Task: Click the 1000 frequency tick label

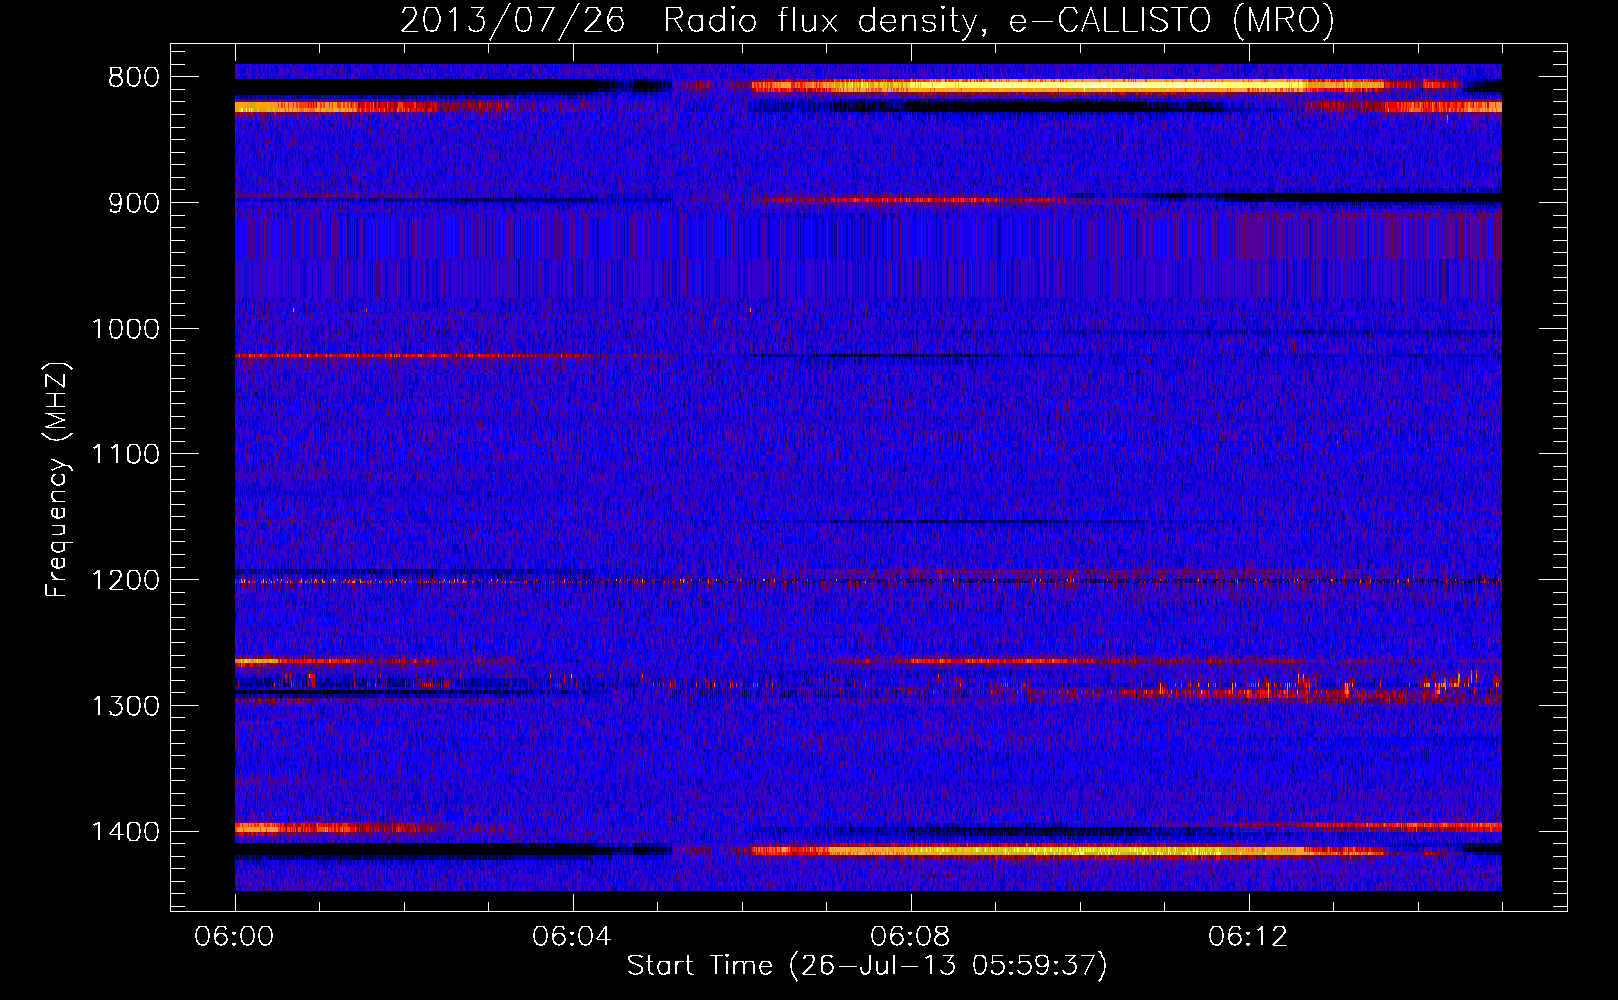Action: point(125,329)
